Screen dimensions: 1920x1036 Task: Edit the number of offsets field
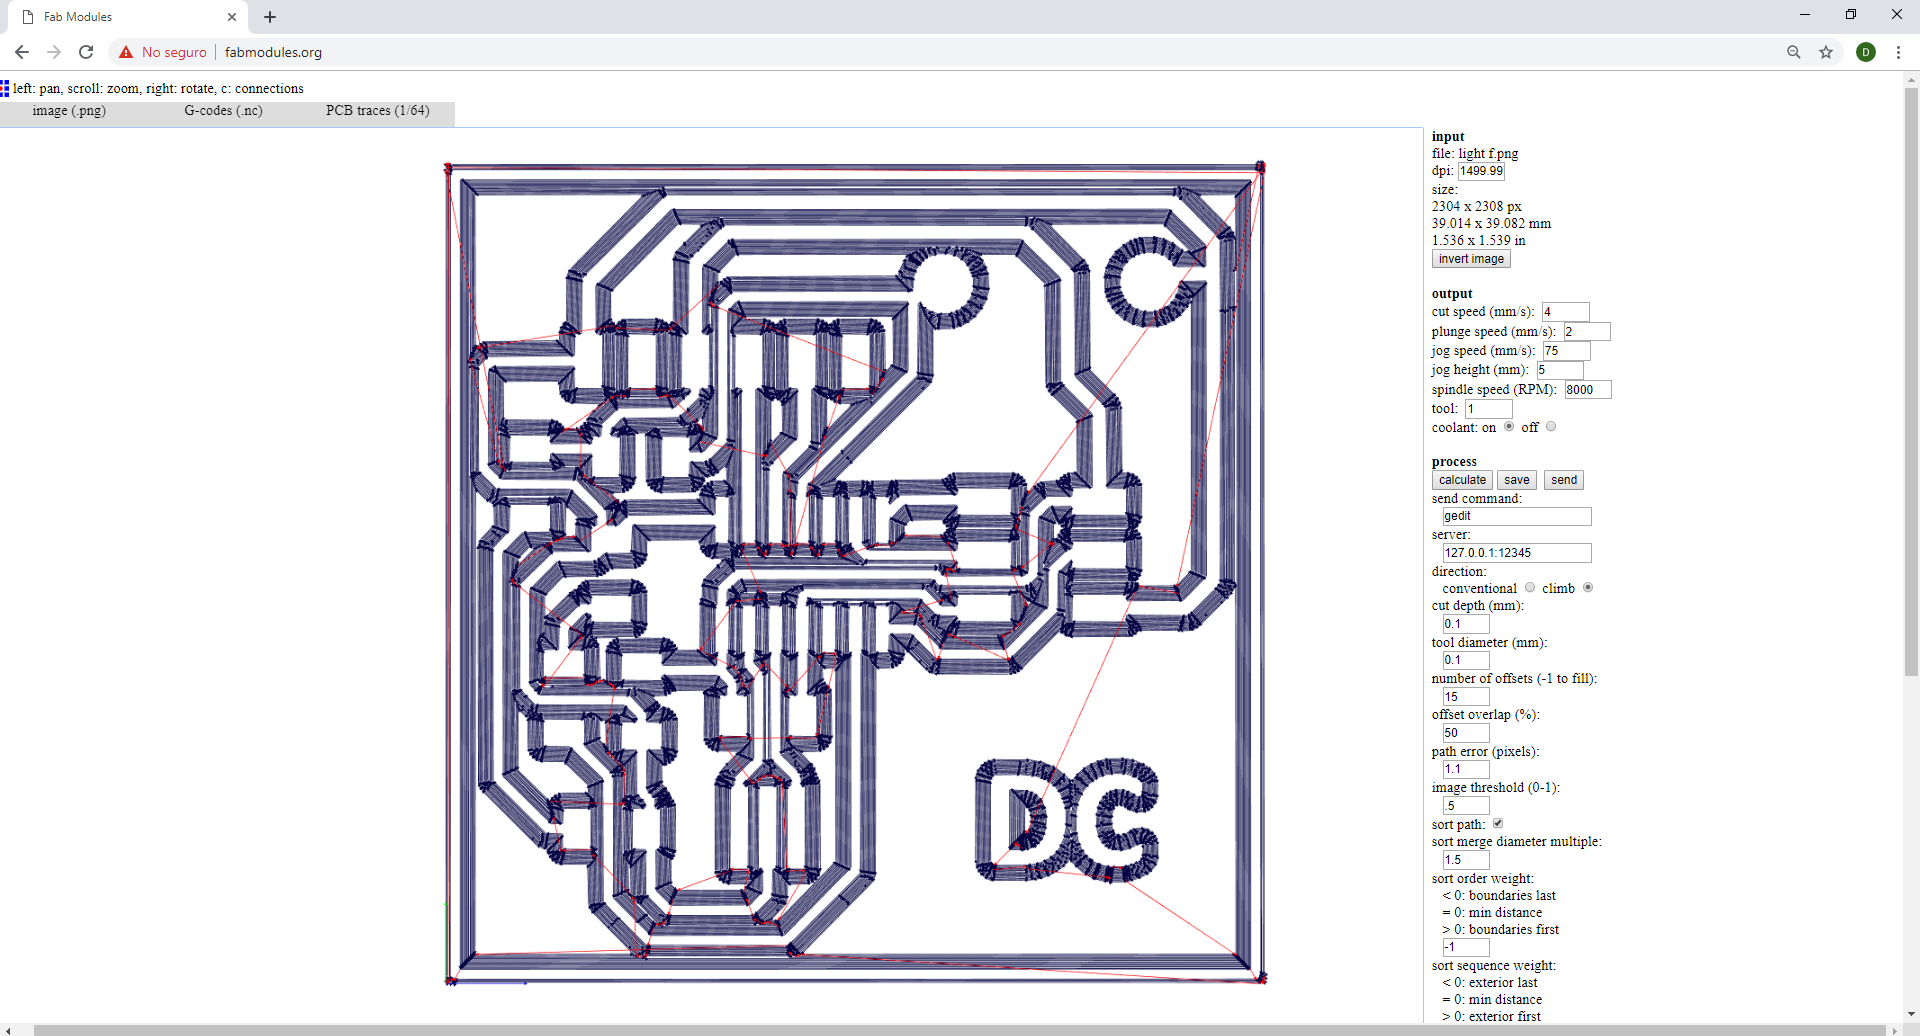click(x=1466, y=697)
